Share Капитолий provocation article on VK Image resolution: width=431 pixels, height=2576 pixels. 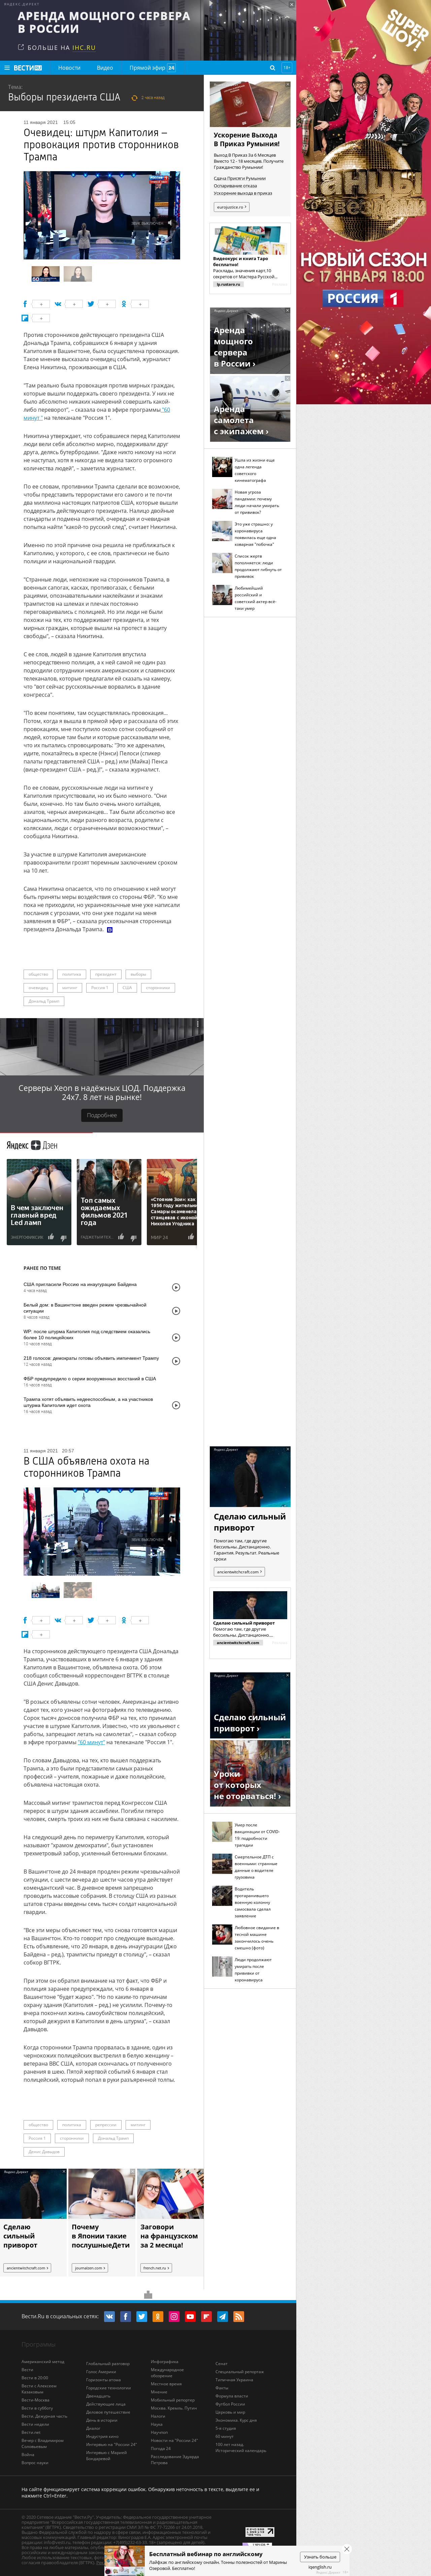[58, 304]
